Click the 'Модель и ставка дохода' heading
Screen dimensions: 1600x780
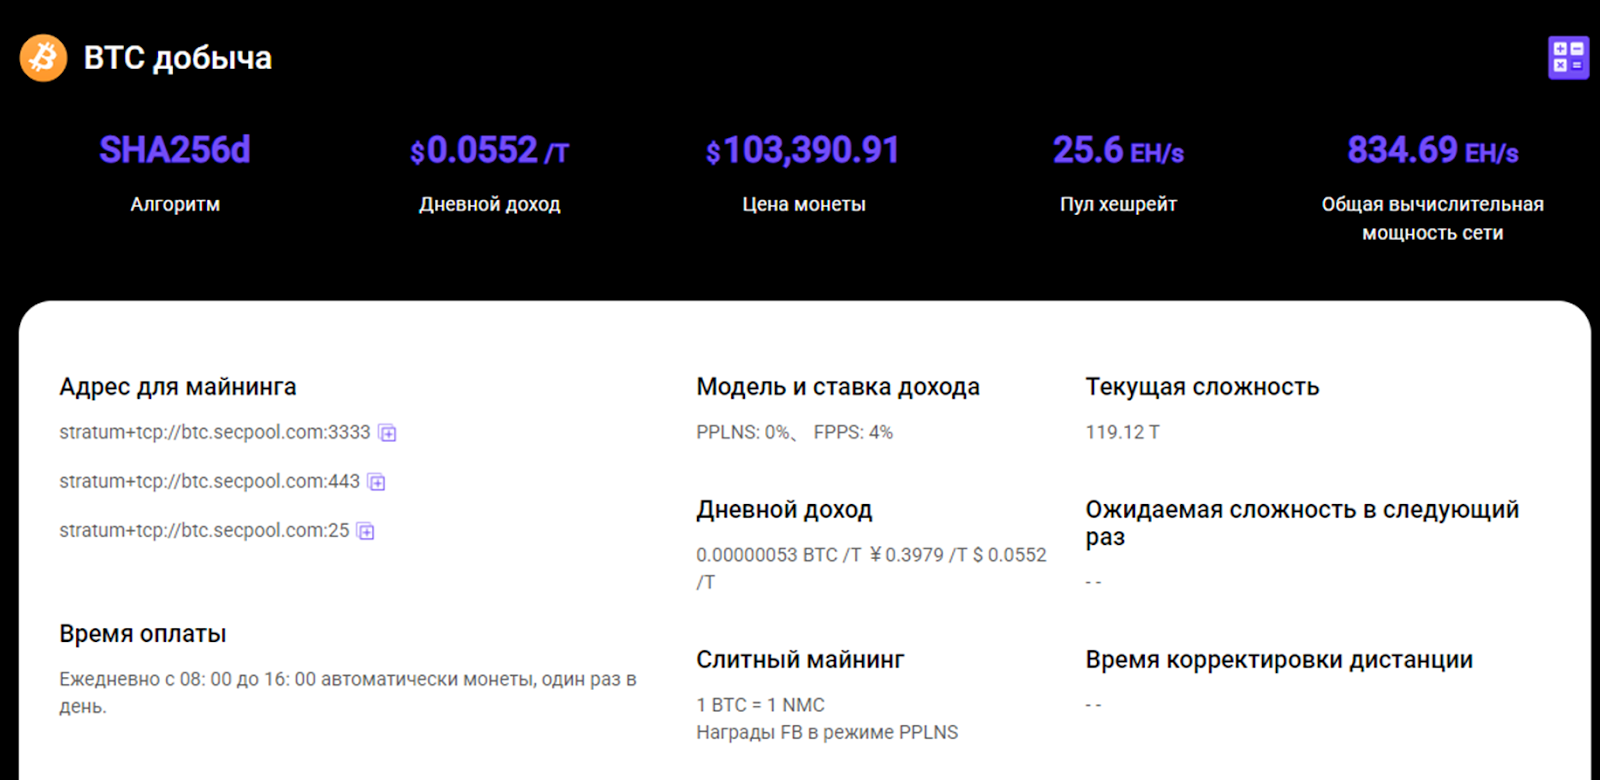pos(838,387)
